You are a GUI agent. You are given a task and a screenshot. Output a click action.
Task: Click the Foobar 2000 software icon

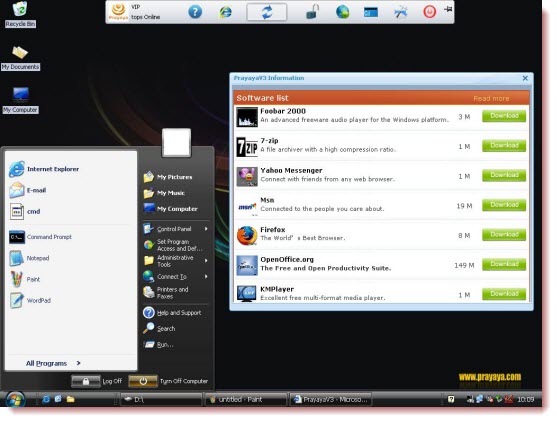tap(247, 117)
